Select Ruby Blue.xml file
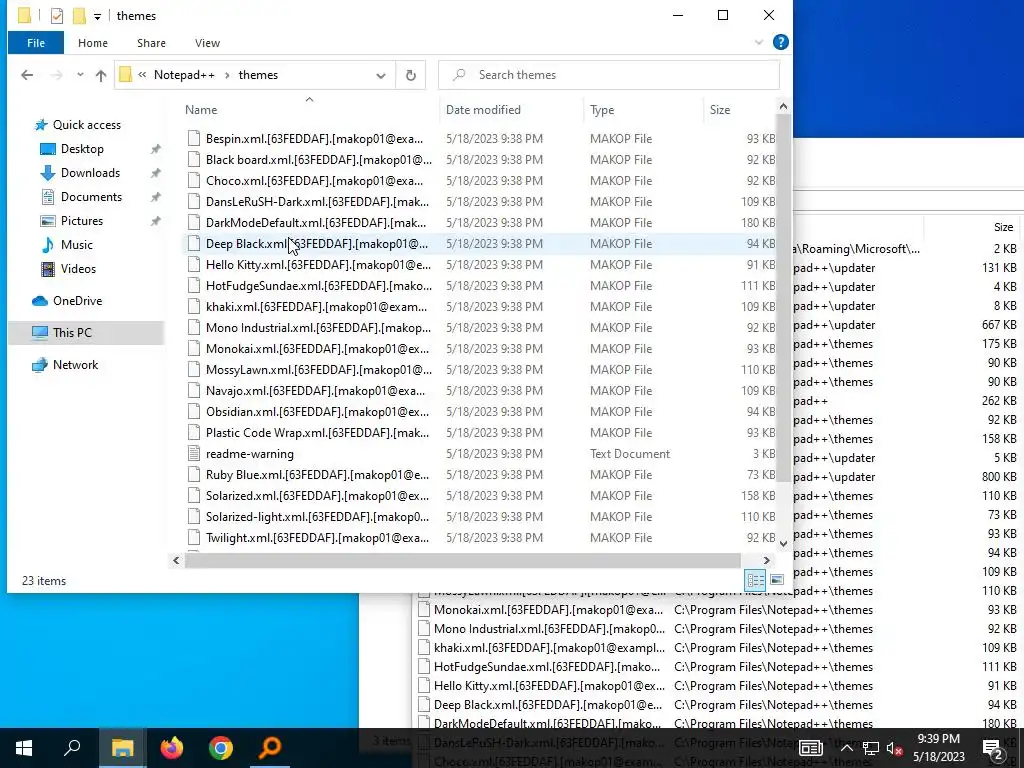The height and width of the screenshot is (768, 1024). (x=480, y=475)
